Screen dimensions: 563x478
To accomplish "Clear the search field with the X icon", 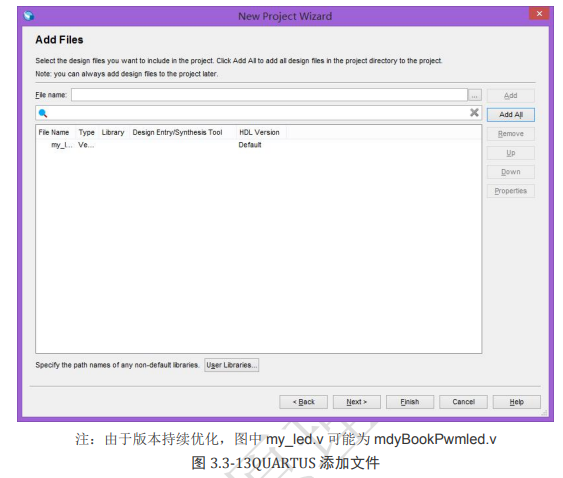I will (474, 113).
